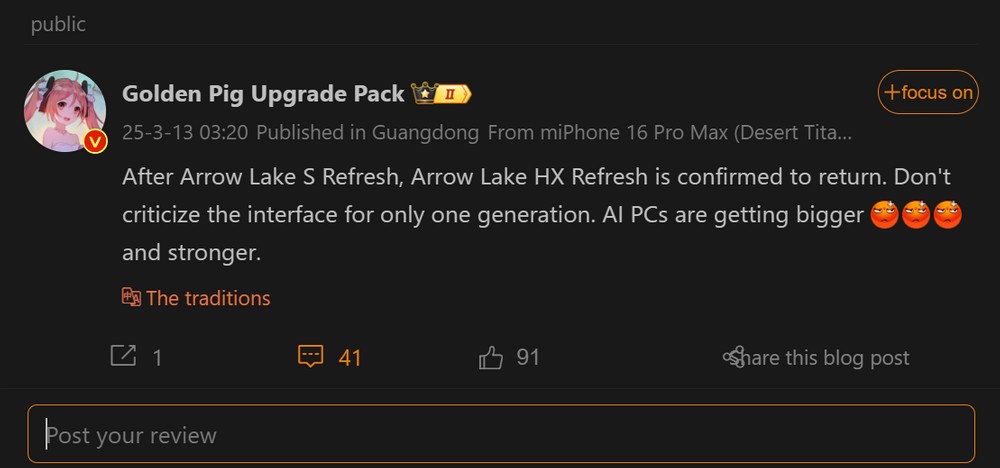
Task: Click the like count 91
Action: point(528,357)
